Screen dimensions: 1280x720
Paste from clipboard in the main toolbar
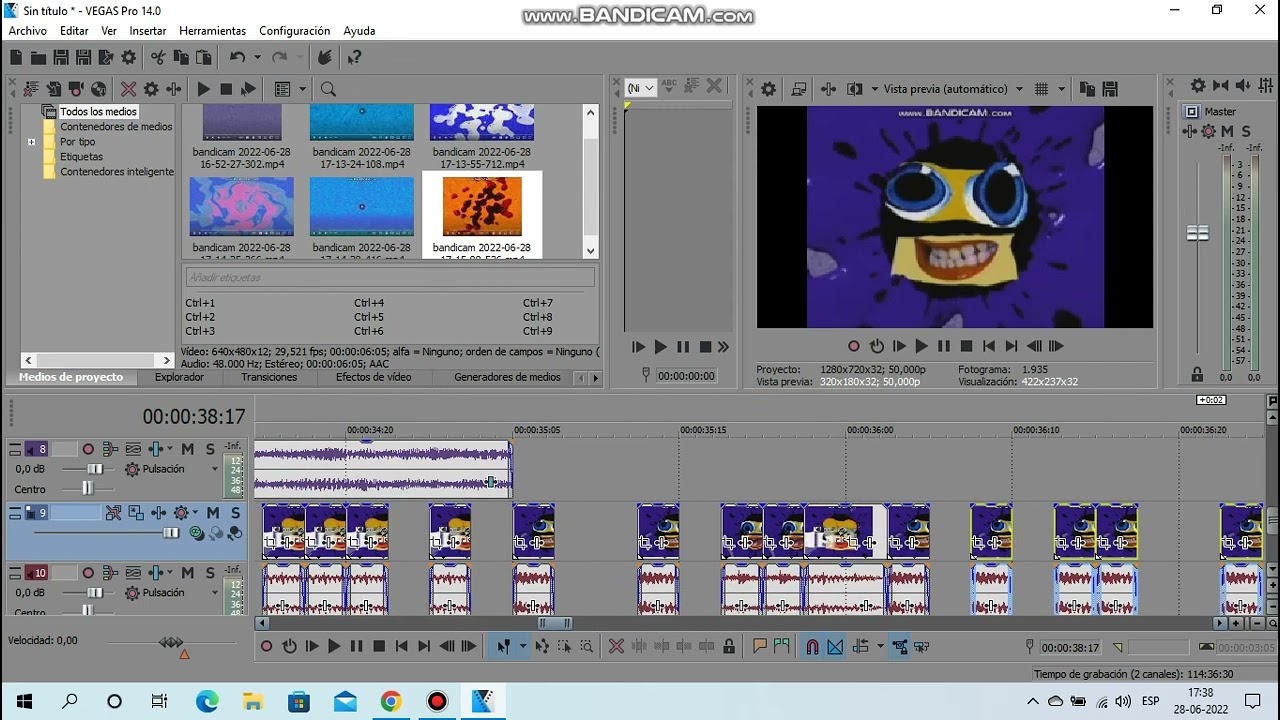pyautogui.click(x=203, y=58)
